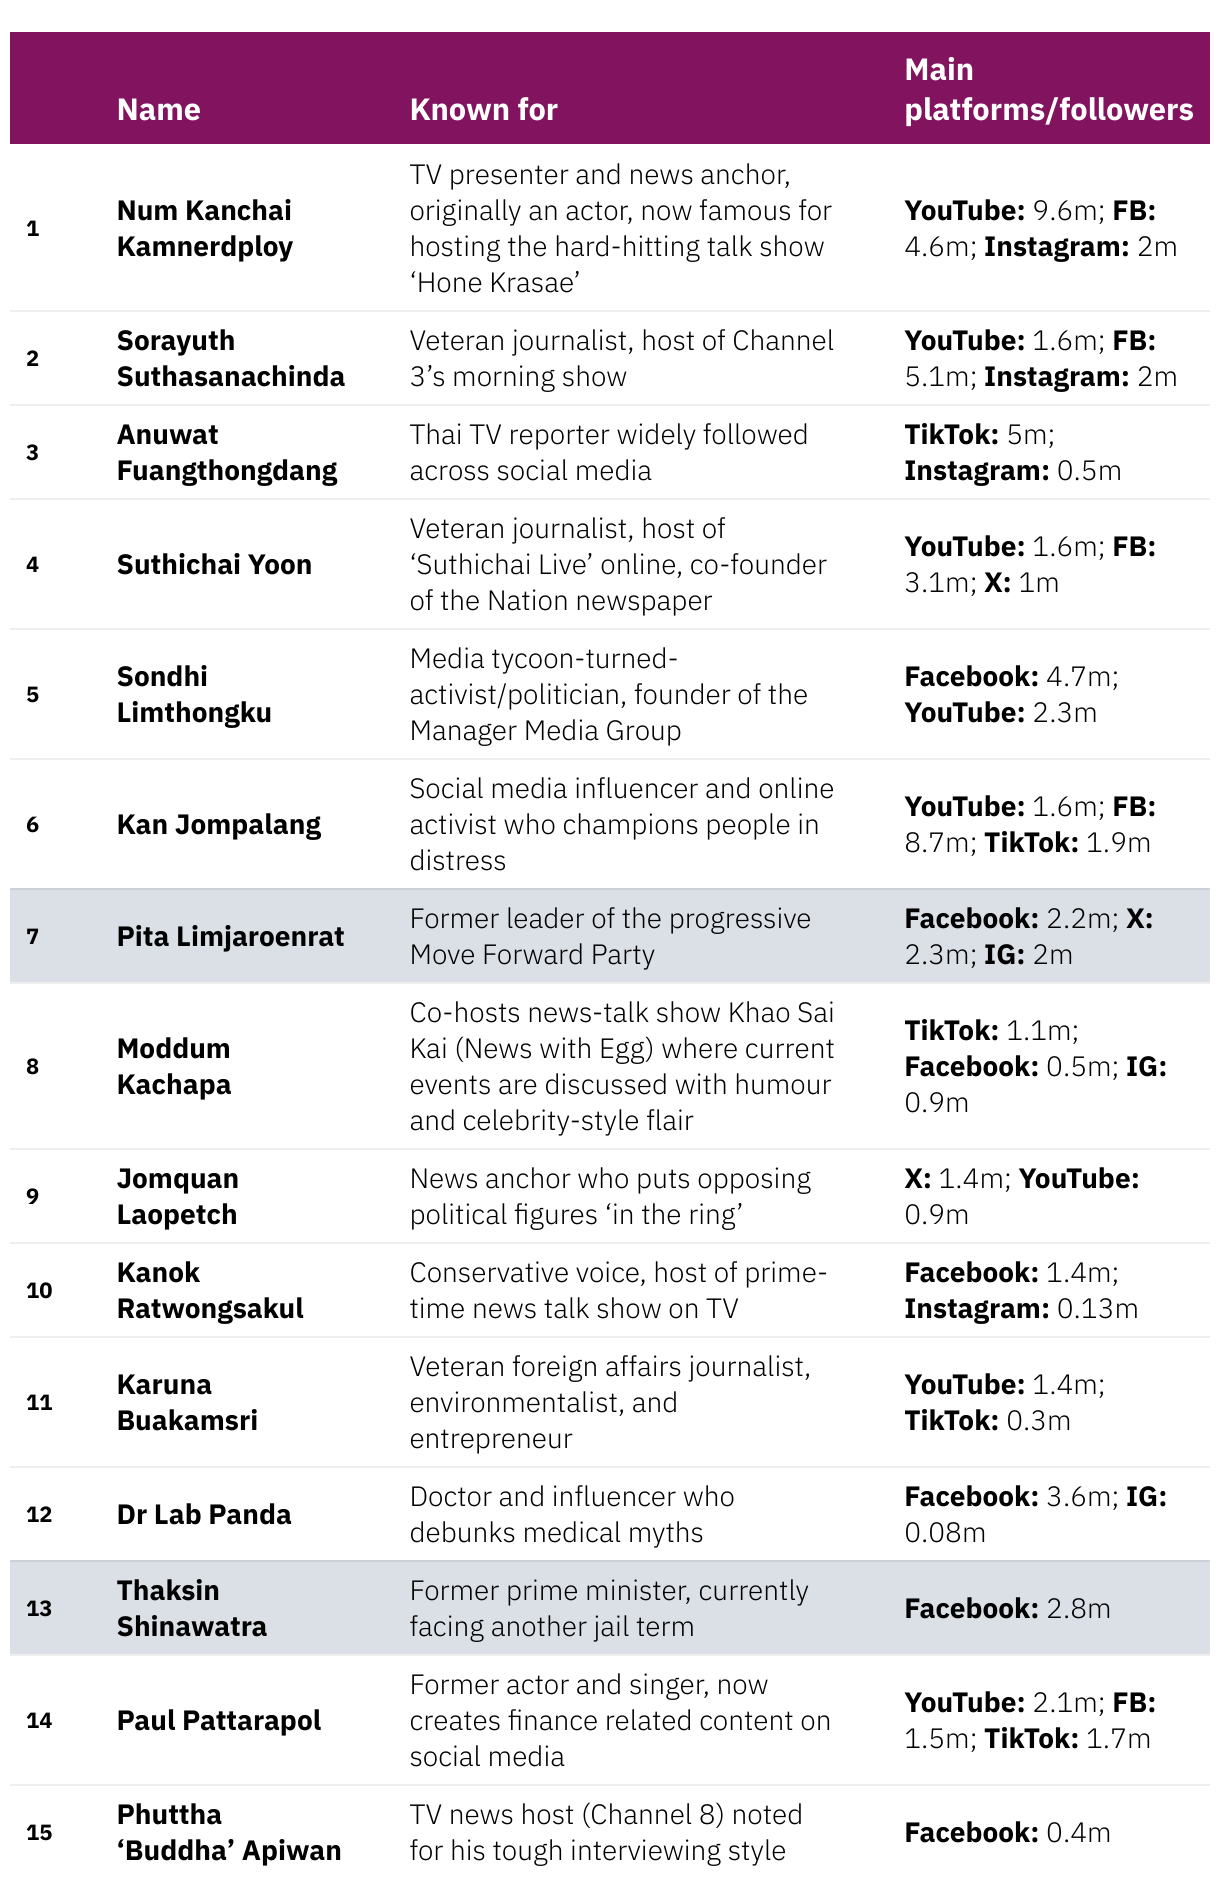The image size is (1220, 1888).
Task: Click Sorayuth Suthasanachinda's name
Action: coord(230,358)
